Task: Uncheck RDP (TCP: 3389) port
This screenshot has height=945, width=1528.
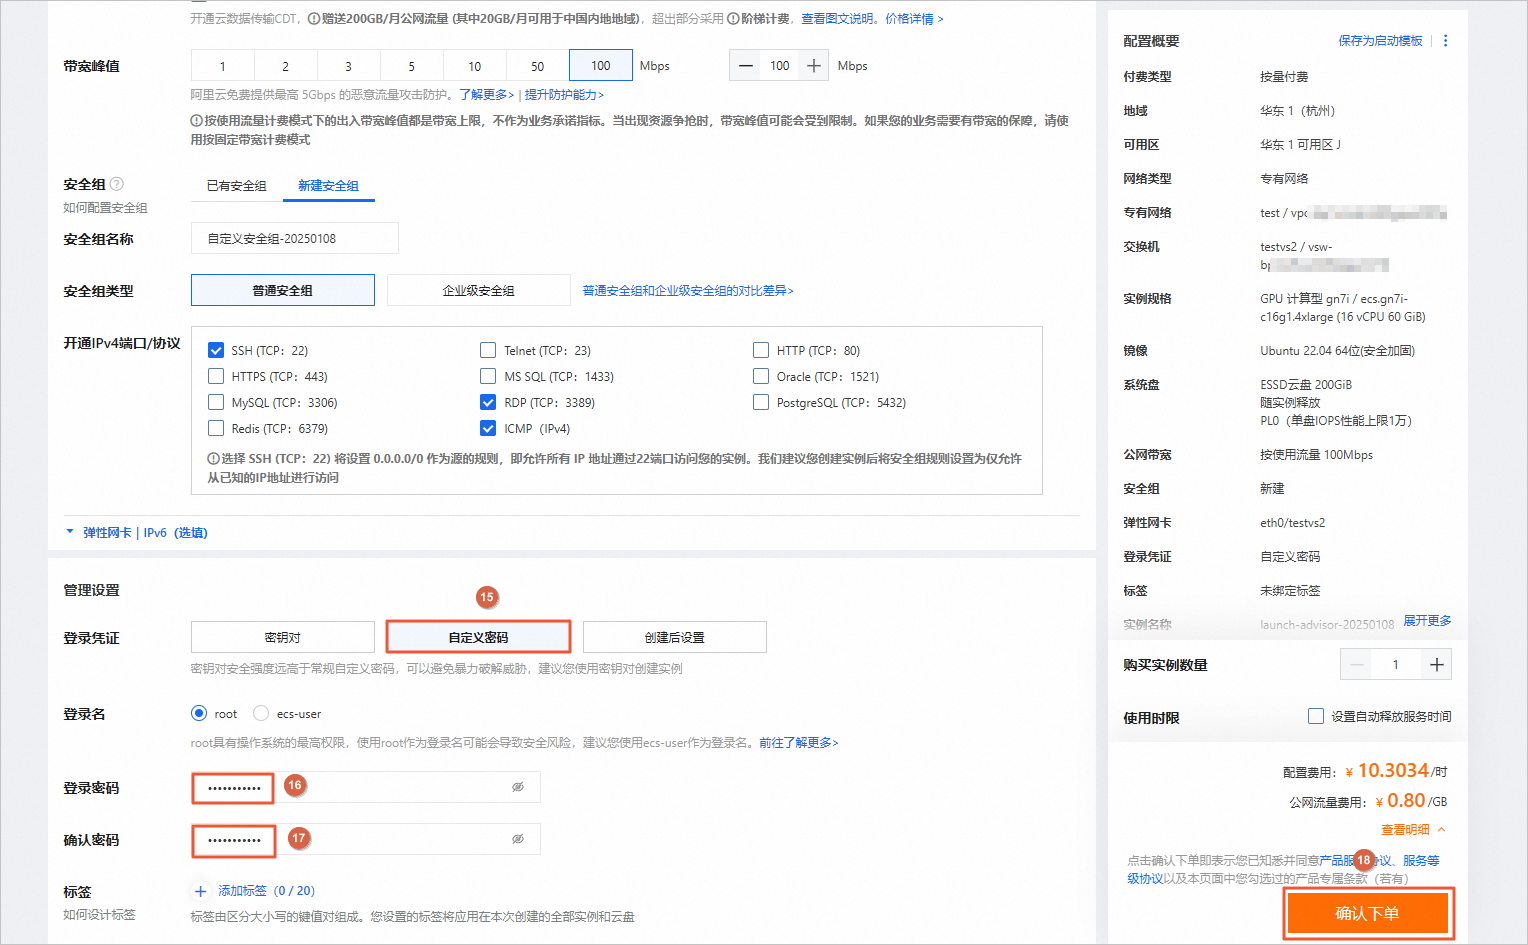Action: coord(488,402)
